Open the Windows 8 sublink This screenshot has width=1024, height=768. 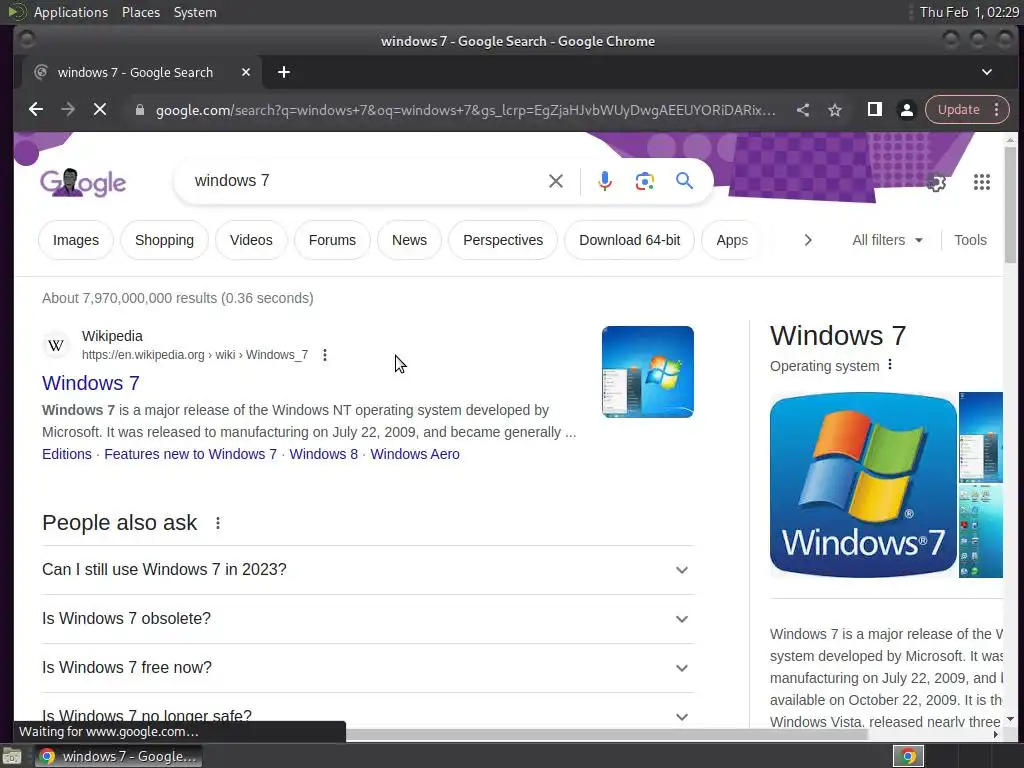tap(324, 454)
